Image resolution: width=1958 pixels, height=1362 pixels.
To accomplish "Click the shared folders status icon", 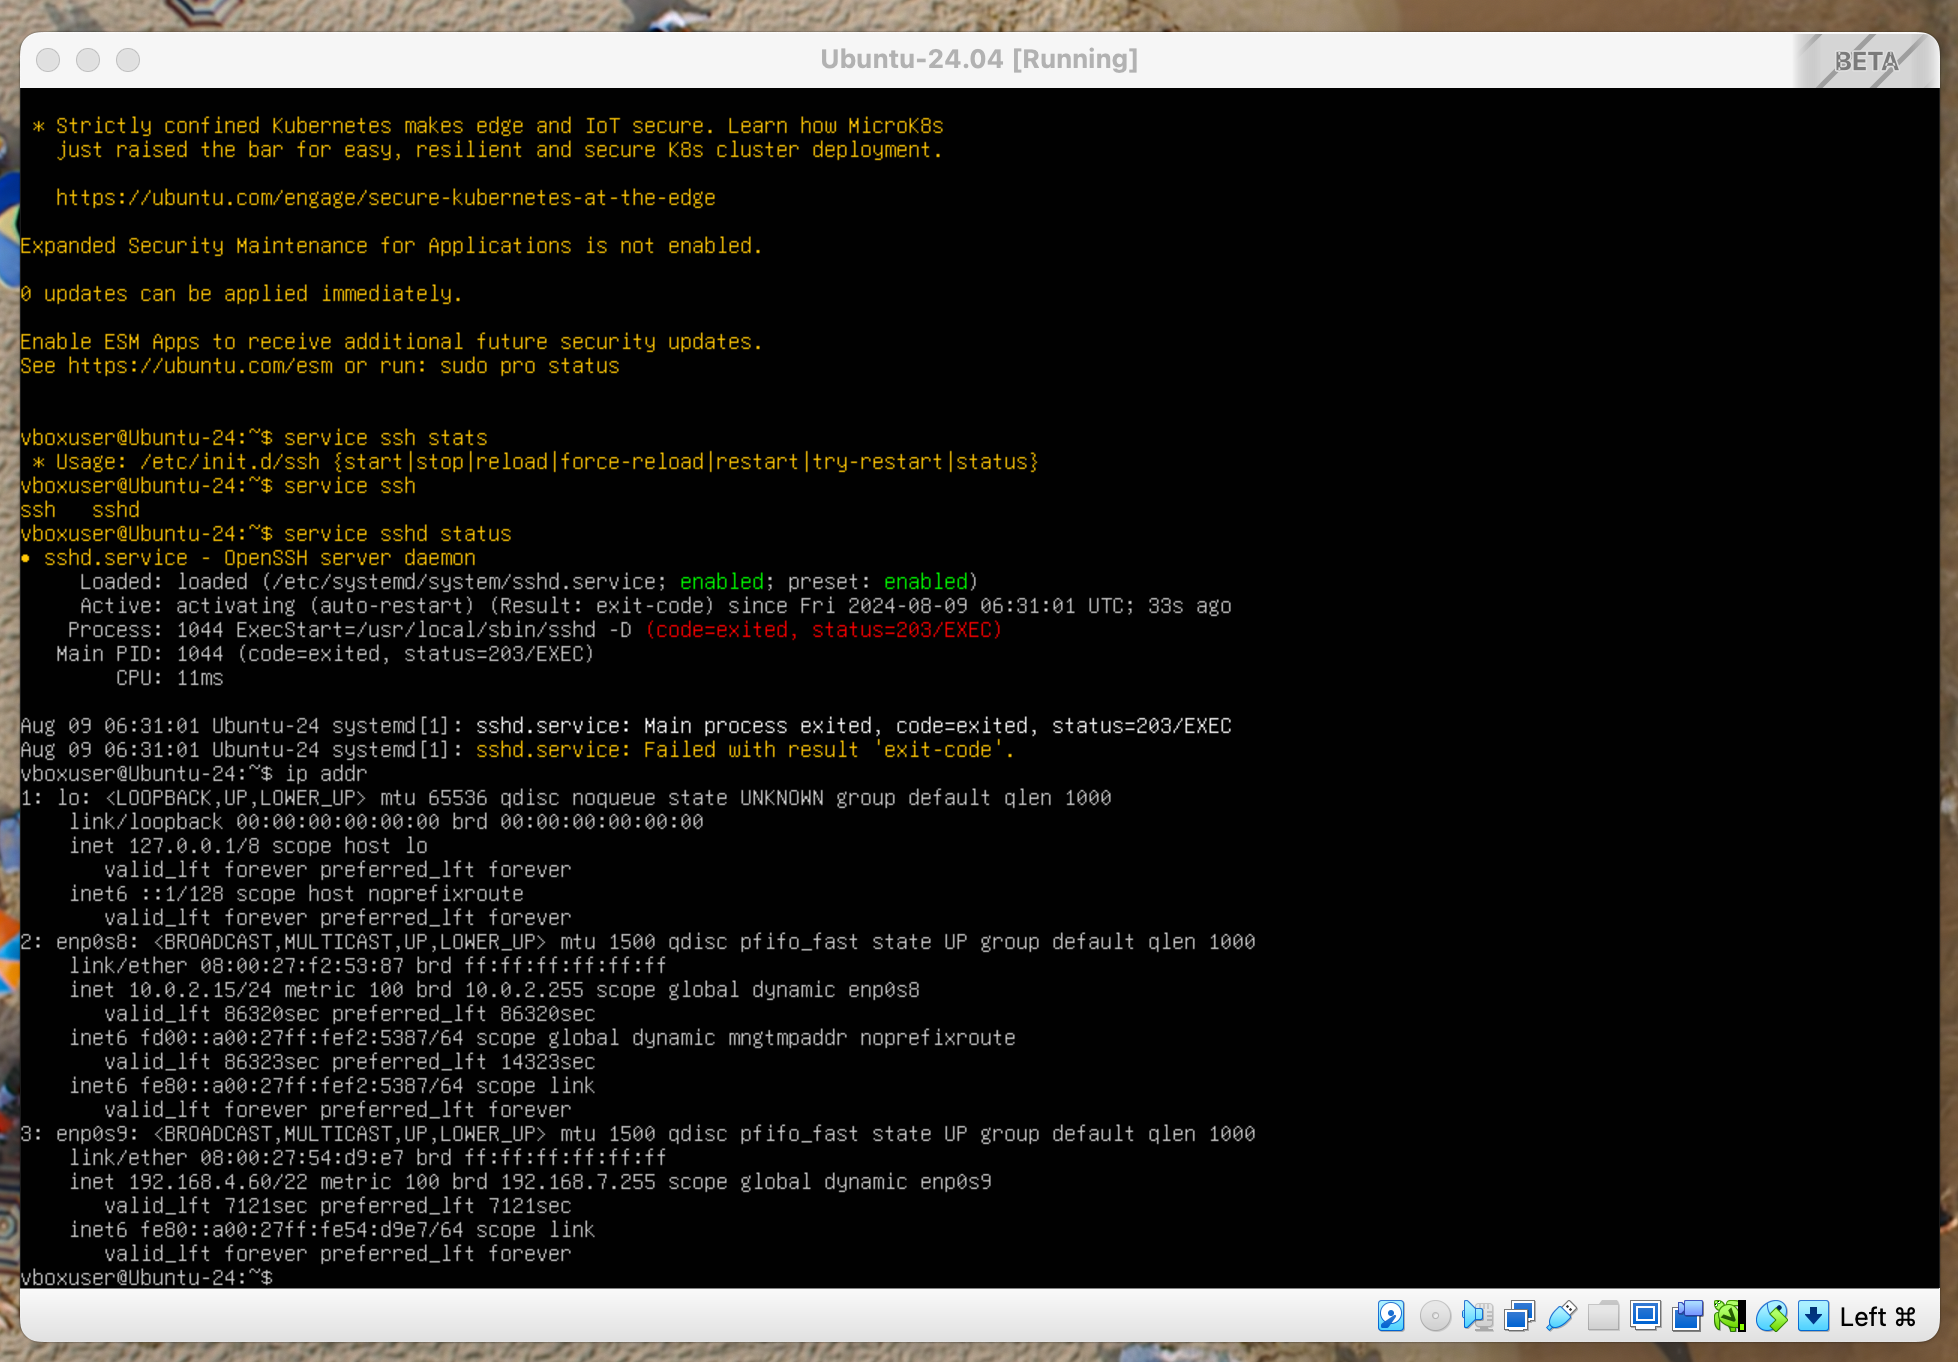I will 1603,1316.
